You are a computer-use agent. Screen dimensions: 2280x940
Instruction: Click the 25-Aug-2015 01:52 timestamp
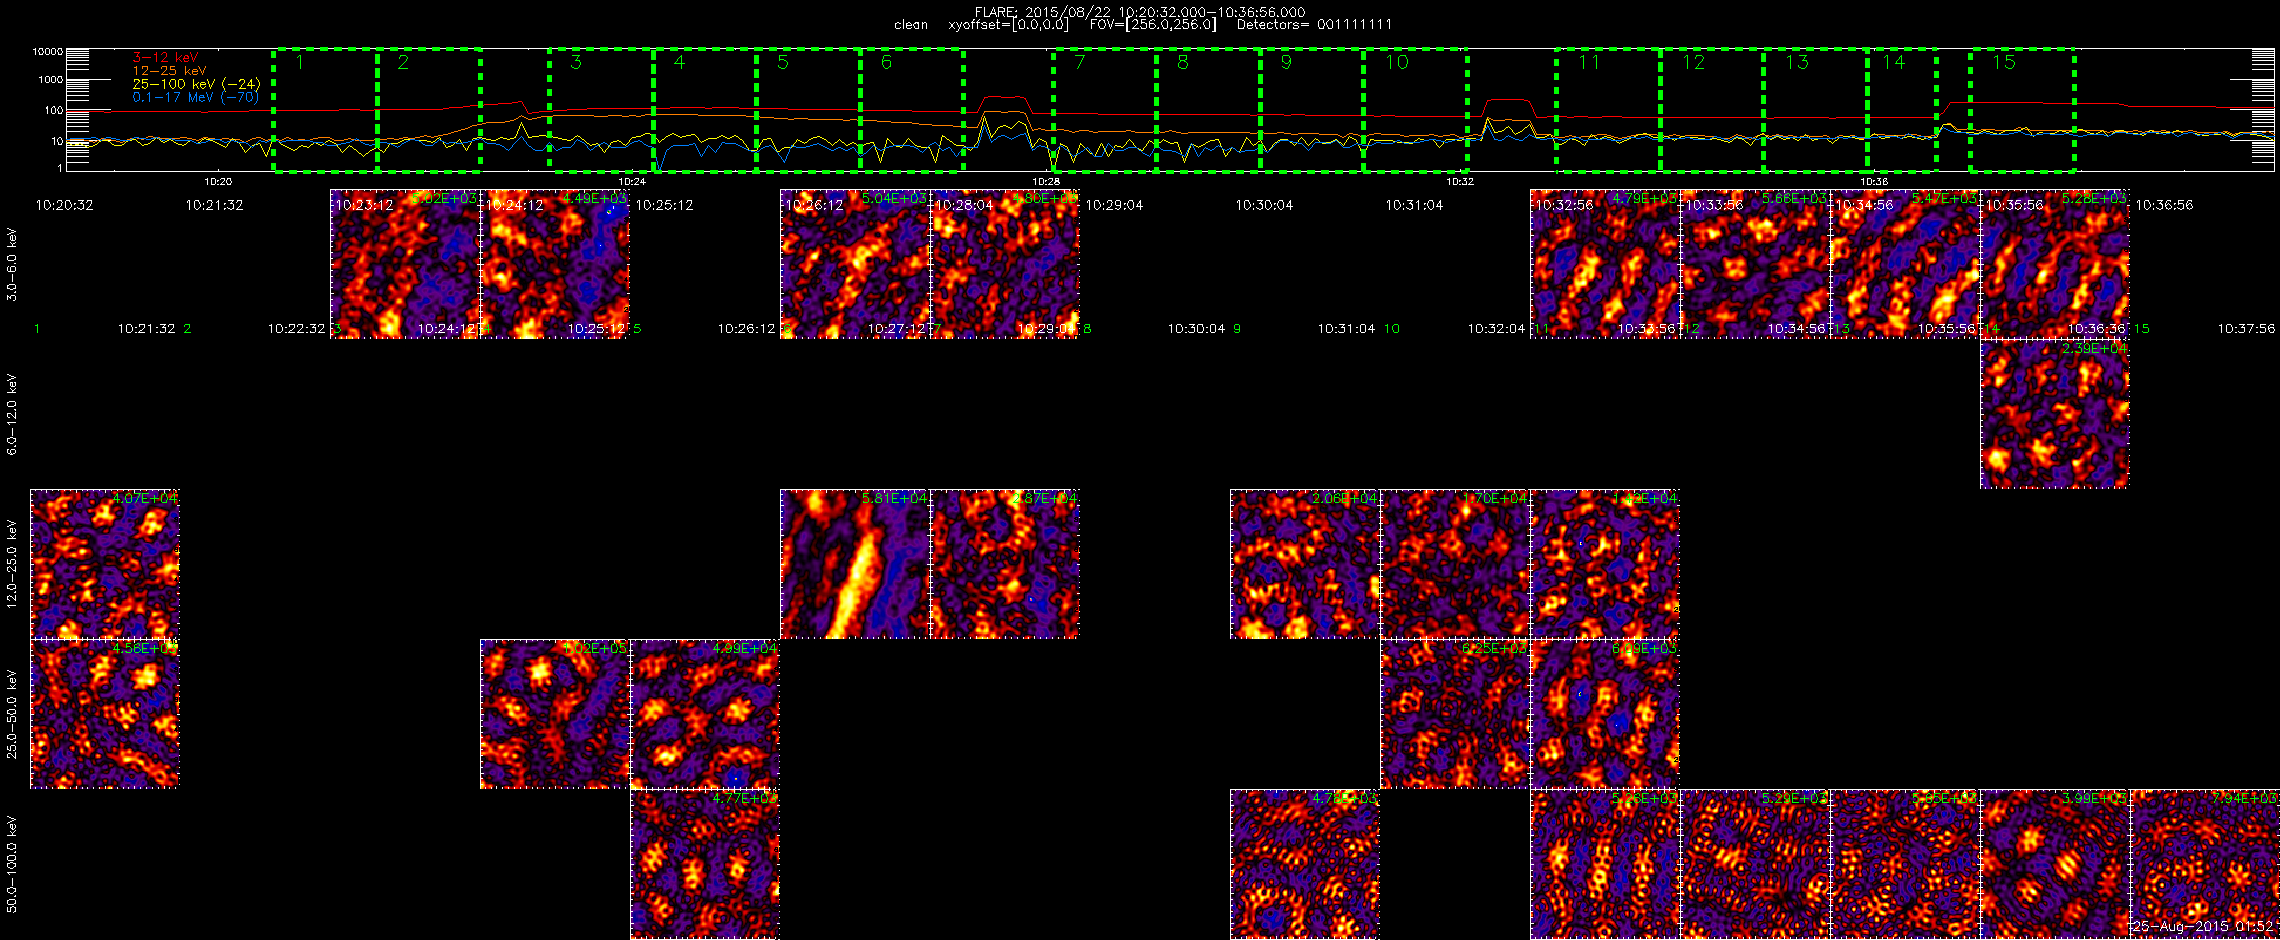tap(2204, 926)
